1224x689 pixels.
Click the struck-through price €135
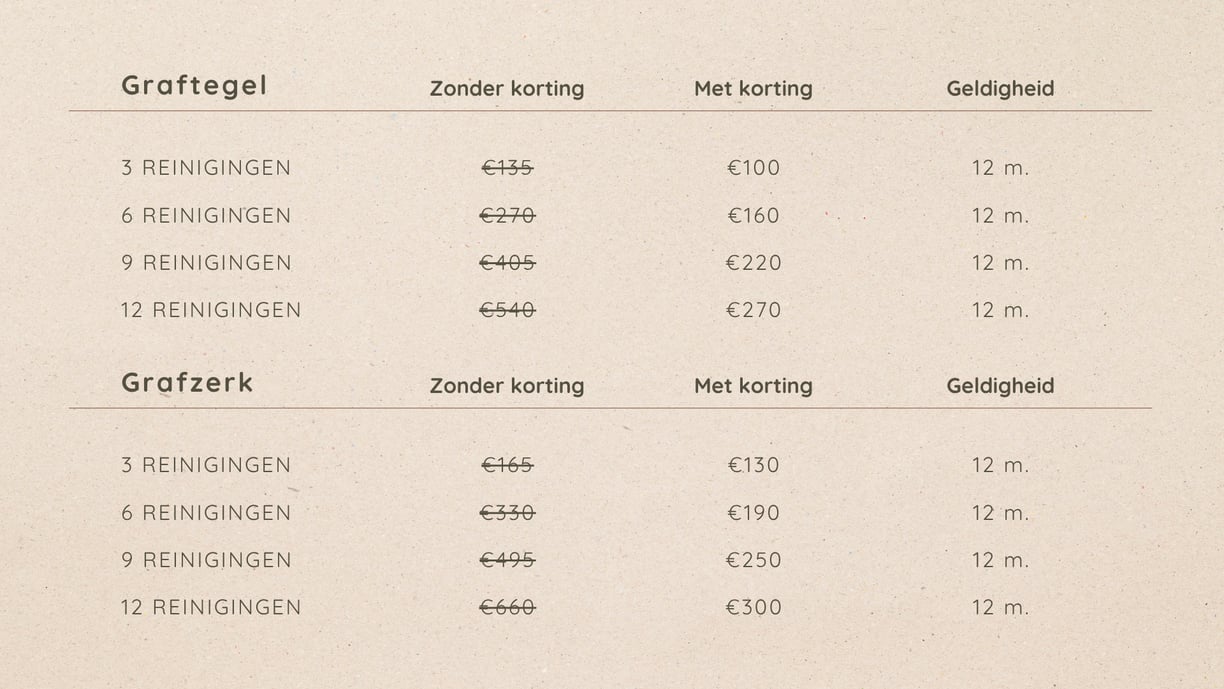coord(507,168)
